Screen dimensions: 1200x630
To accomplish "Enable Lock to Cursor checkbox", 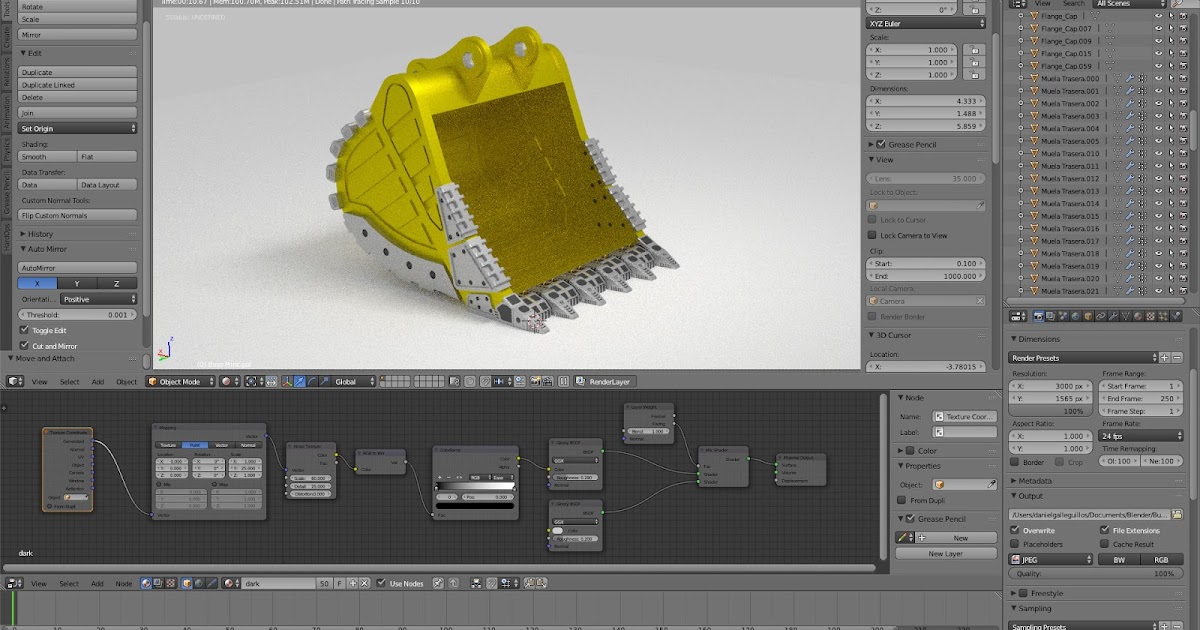I will click(873, 220).
